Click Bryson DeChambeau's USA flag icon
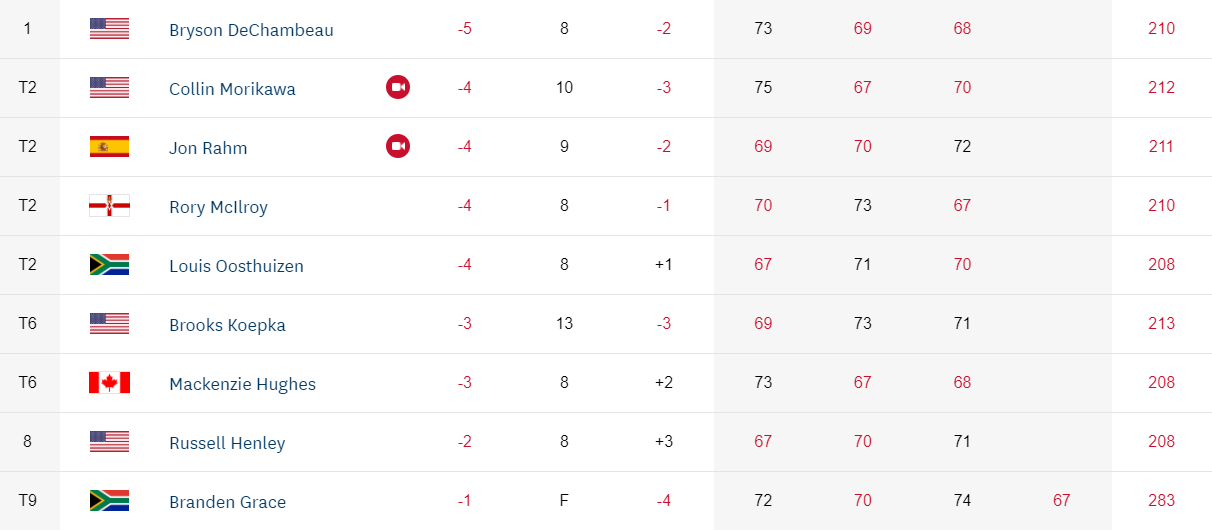 [x=109, y=29]
